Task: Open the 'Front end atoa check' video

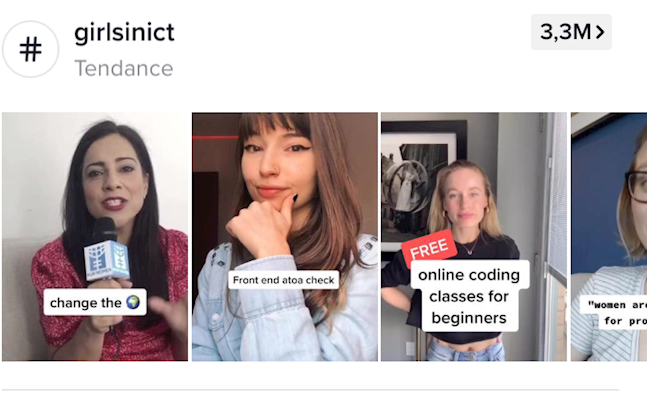Action: click(285, 237)
